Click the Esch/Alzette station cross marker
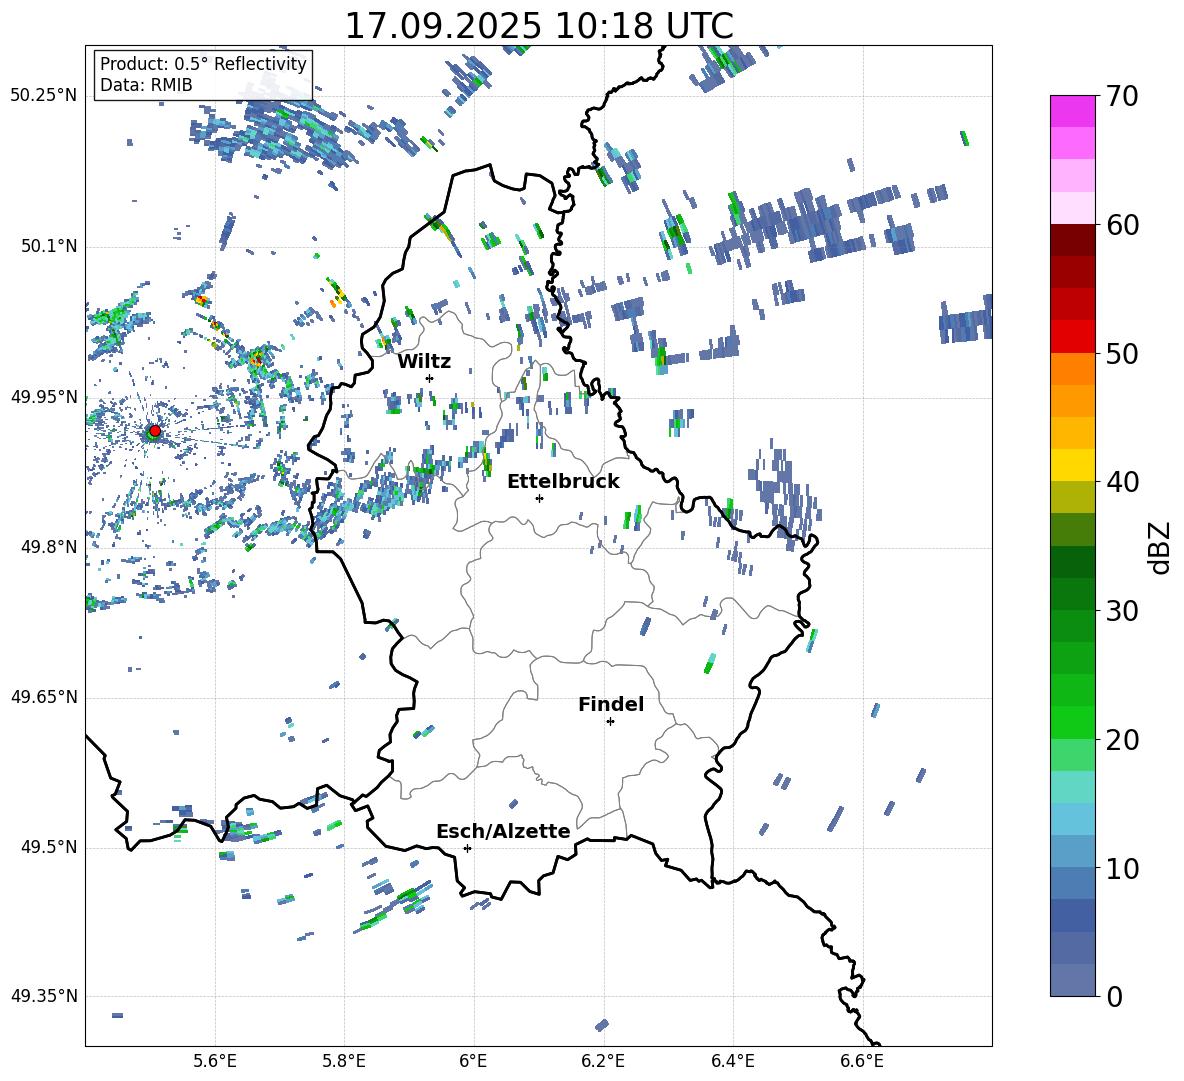Viewport: 1184px width, 1081px height. click(x=467, y=848)
